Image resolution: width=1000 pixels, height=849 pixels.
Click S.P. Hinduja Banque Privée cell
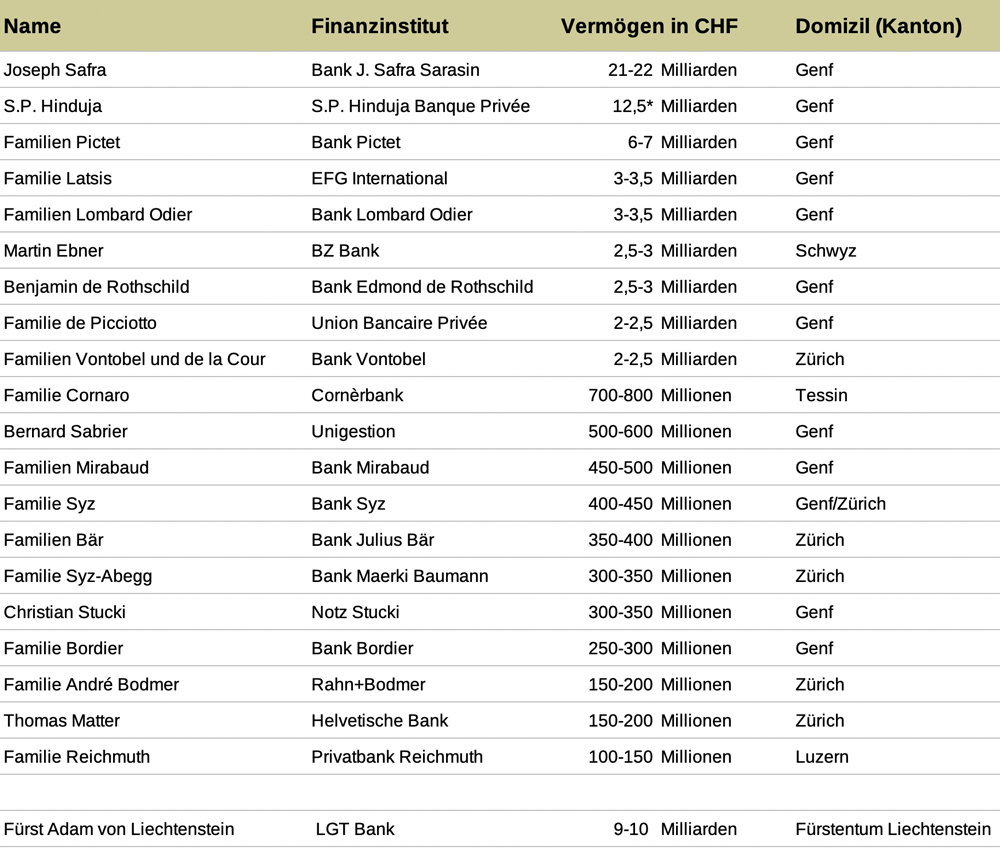tap(420, 107)
